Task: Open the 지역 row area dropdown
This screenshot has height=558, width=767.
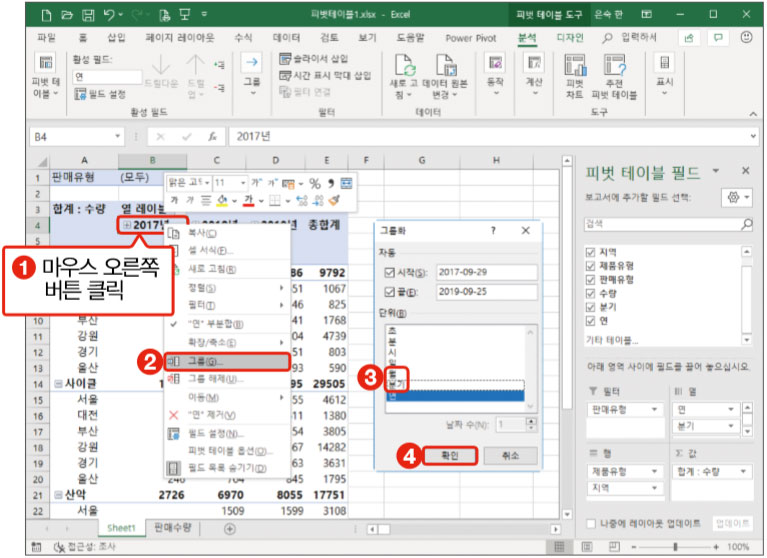Action: (x=654, y=488)
